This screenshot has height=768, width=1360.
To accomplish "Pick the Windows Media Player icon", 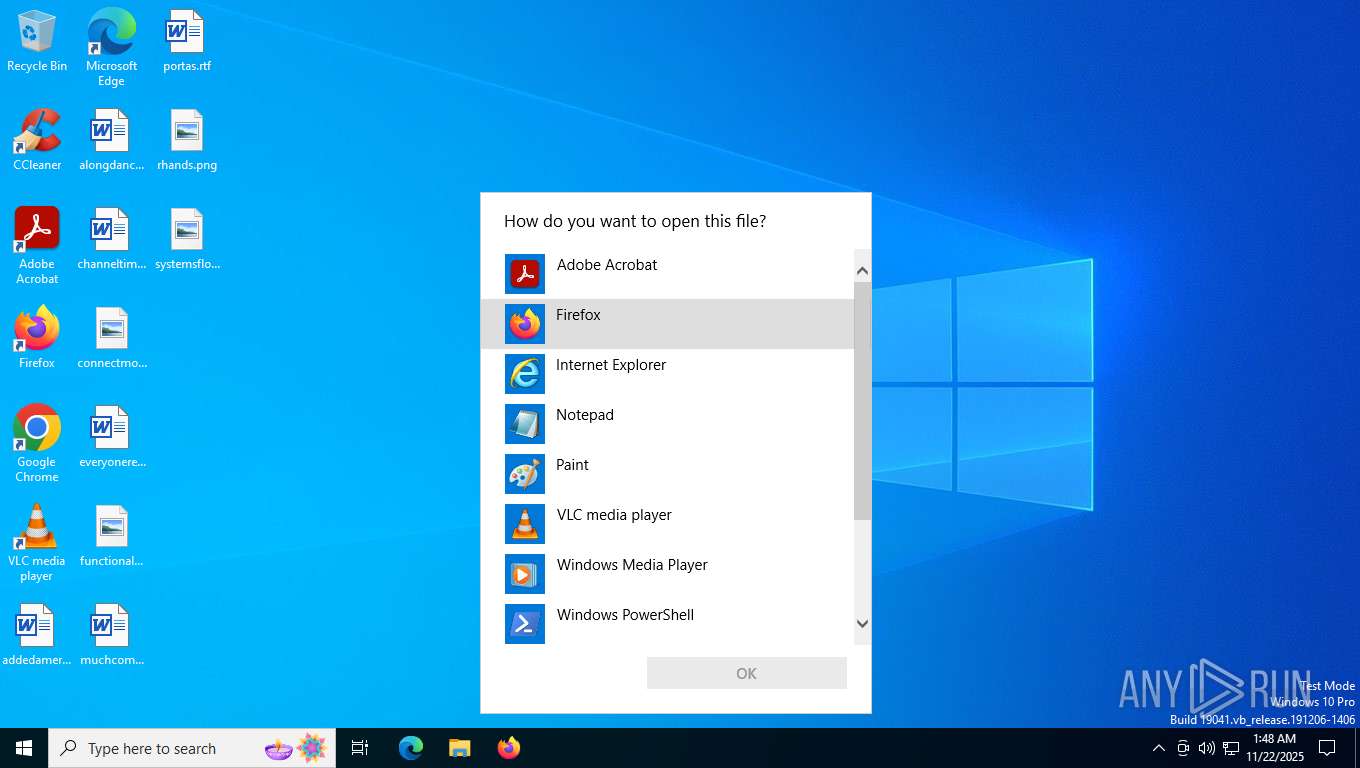I will coord(525,574).
